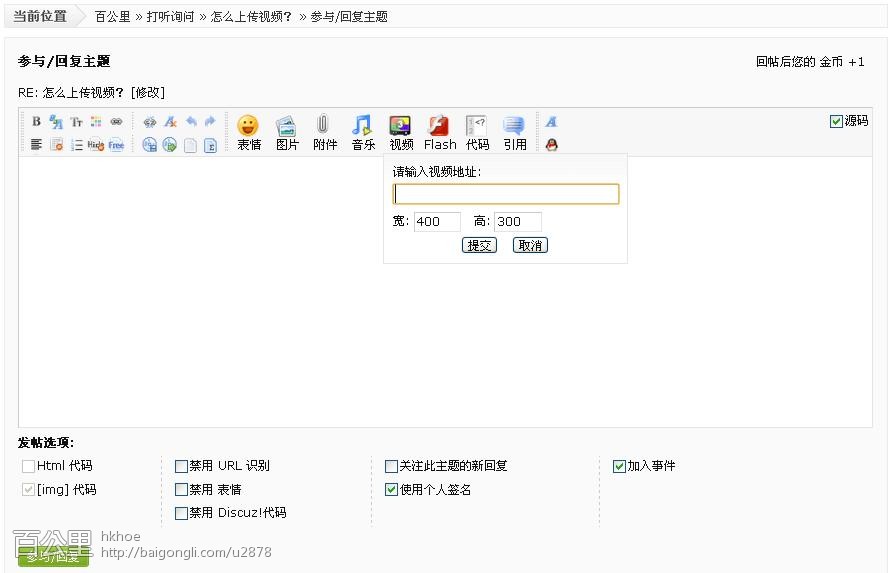The image size is (892, 573).
Task: Click the 当前位置 label
Action: point(40,17)
